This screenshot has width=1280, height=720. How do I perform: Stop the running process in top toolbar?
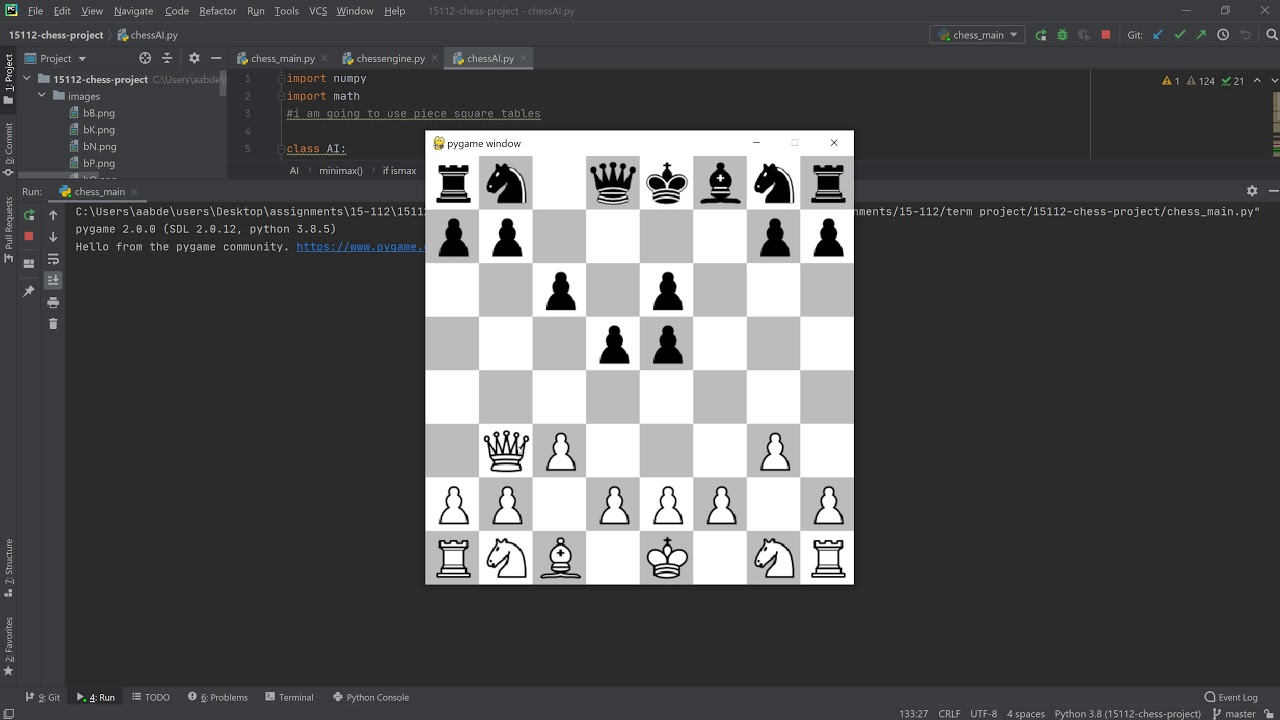(1106, 35)
